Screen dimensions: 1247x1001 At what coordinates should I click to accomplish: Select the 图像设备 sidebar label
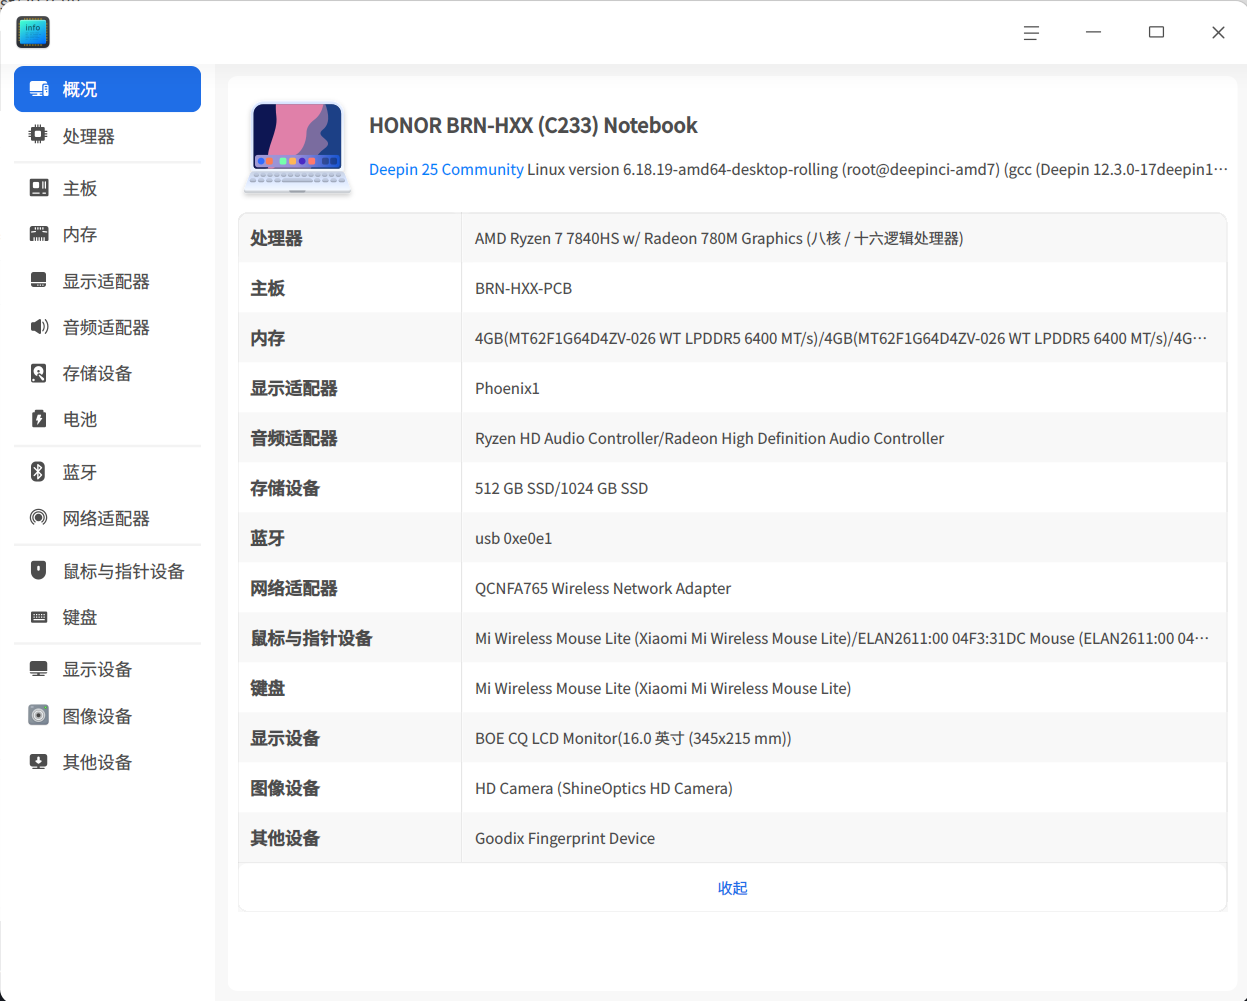97,716
